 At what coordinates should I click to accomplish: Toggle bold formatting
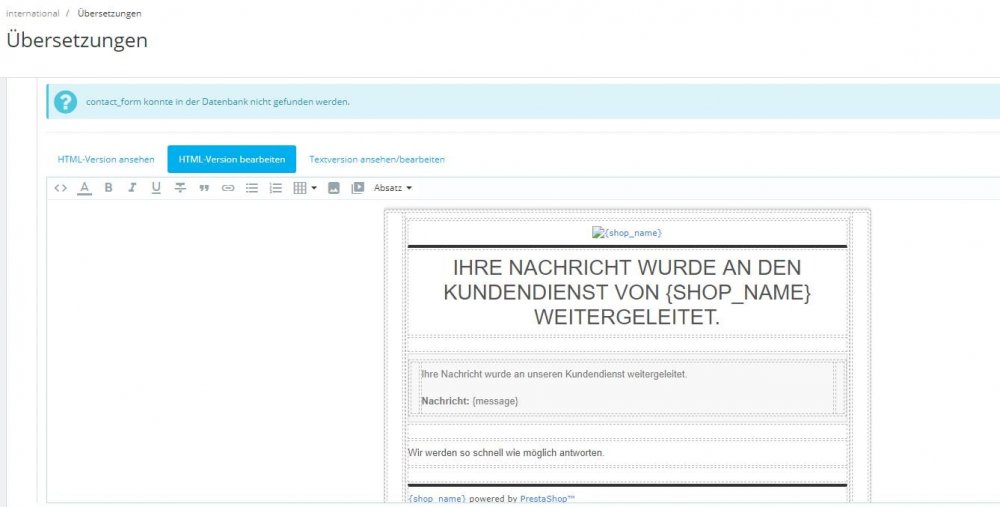(108, 188)
